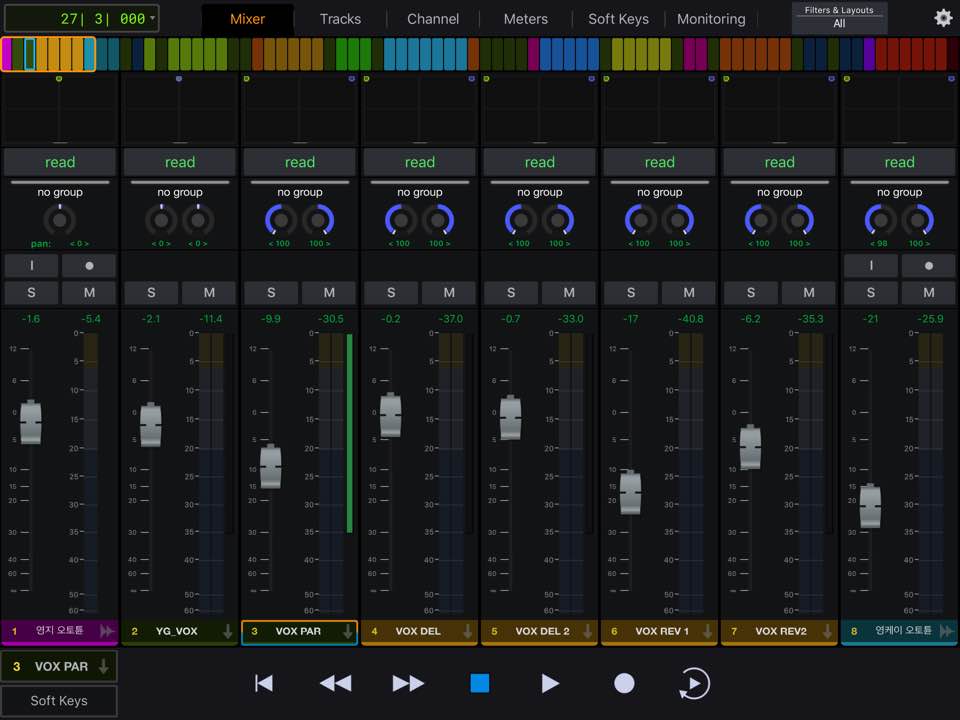Click left pan knob on VOX REV 1
Screen dimensions: 960x720
(x=640, y=220)
